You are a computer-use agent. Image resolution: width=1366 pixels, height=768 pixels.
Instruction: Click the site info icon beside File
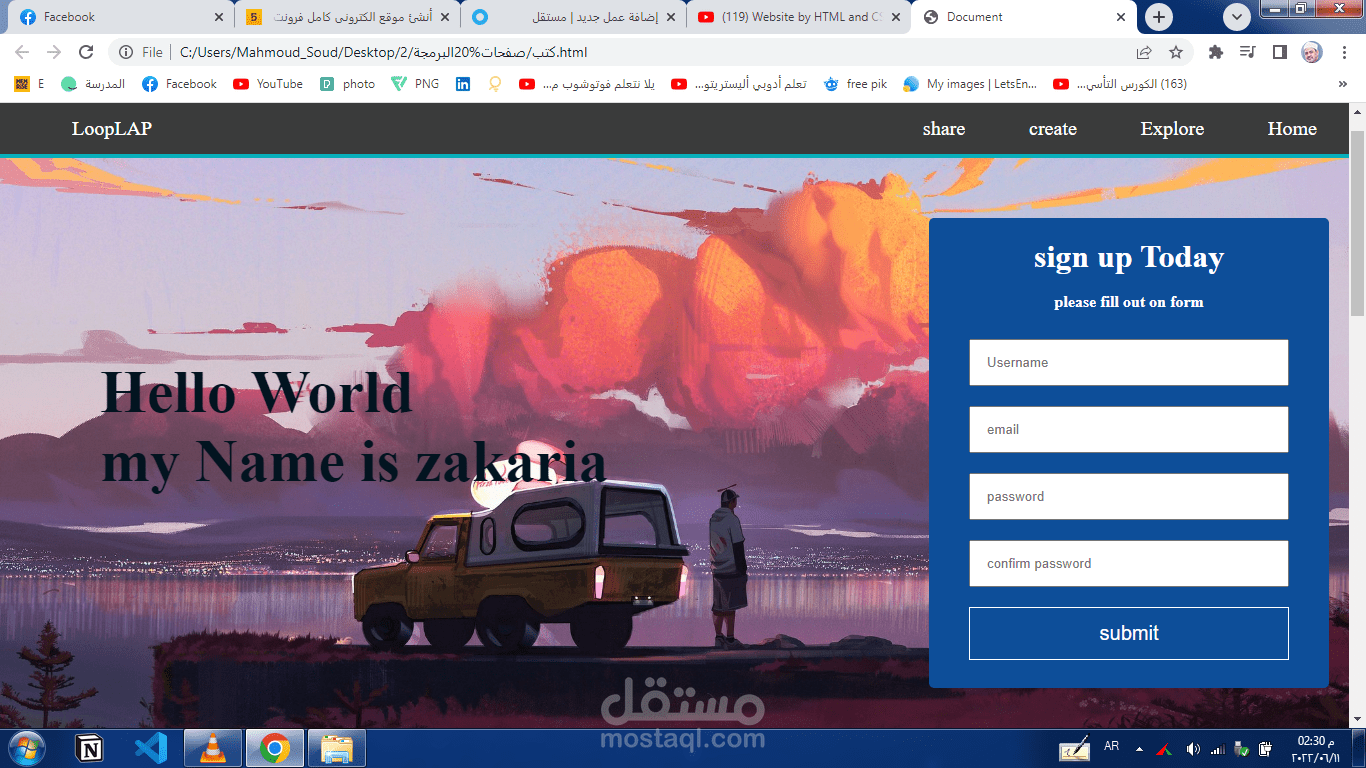click(x=126, y=52)
